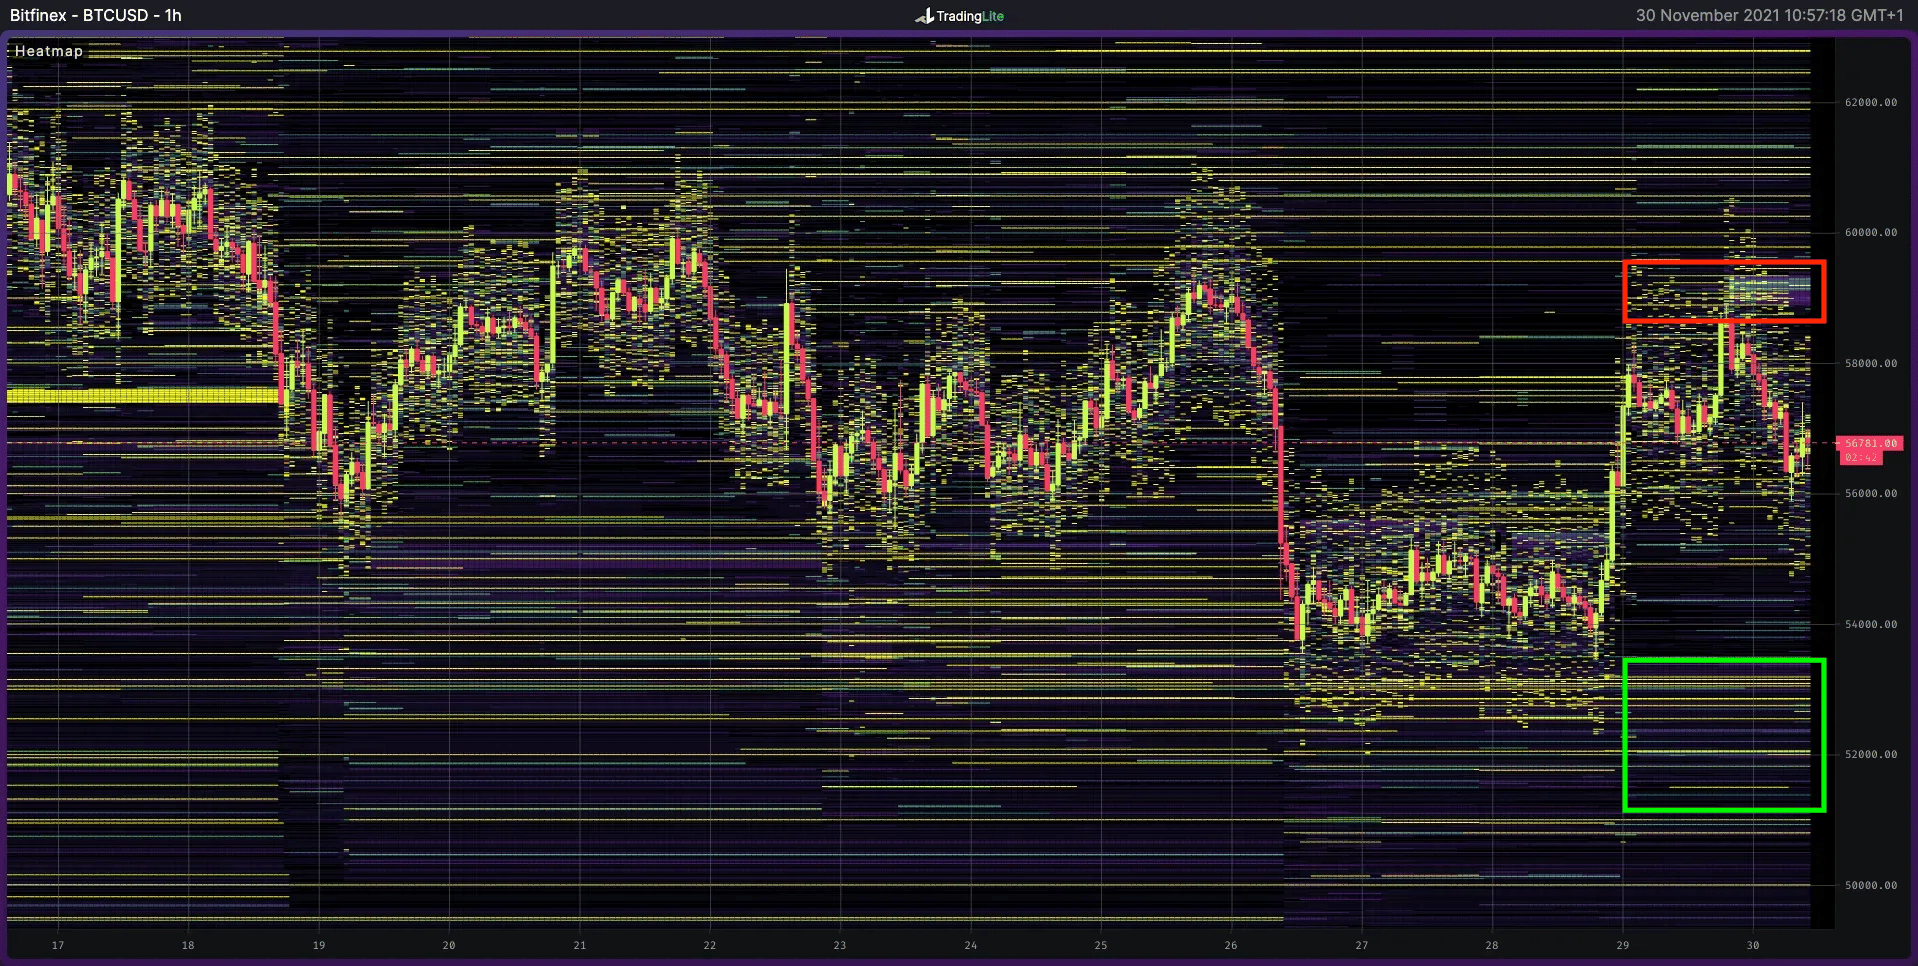Select date "28" on the time axis
This screenshot has width=1918, height=966.
coord(1492,945)
